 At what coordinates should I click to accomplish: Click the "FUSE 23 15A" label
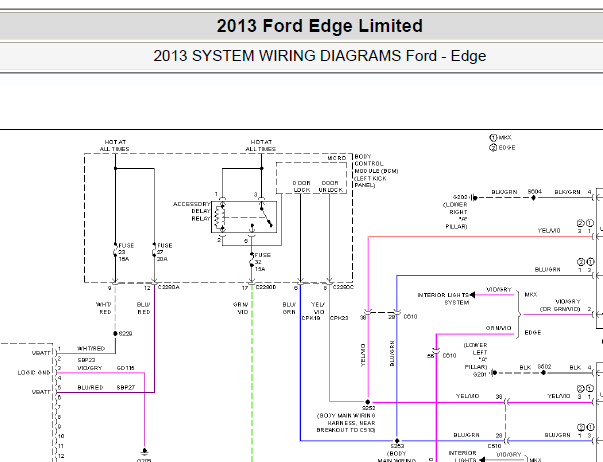coord(126,252)
